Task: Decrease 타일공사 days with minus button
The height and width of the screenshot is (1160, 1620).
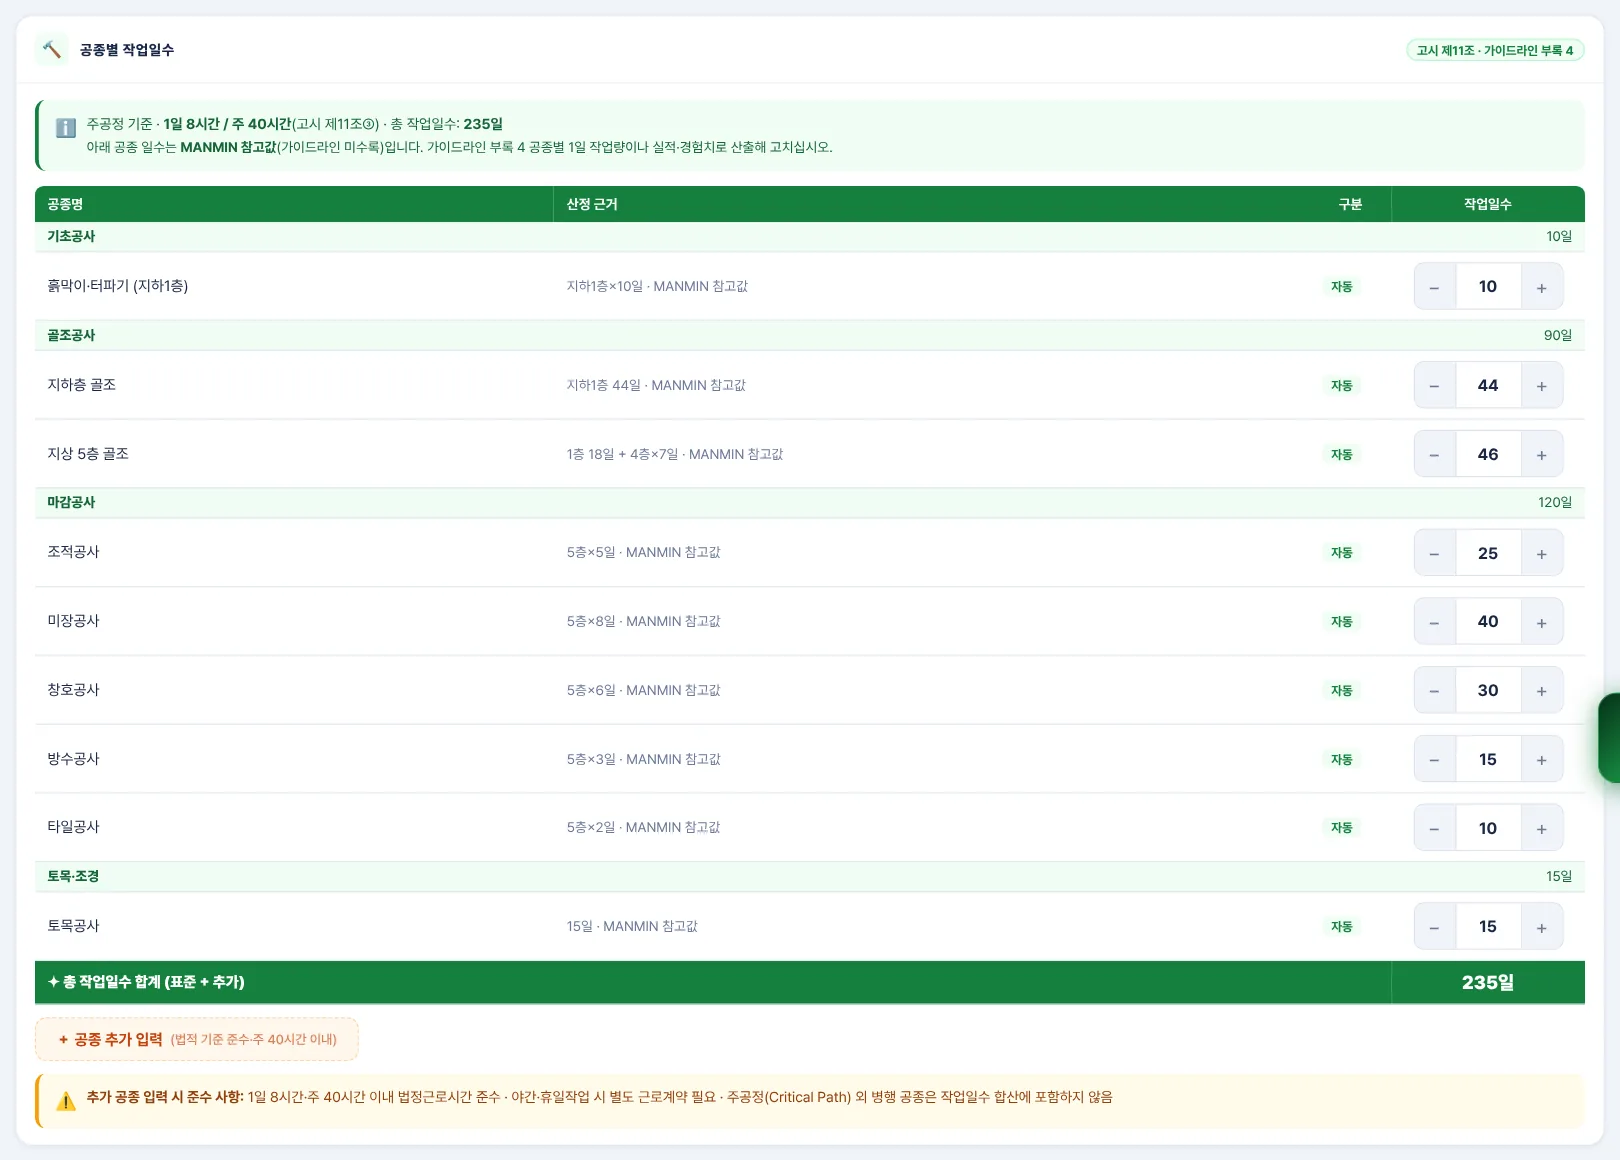Action: pyautogui.click(x=1434, y=828)
